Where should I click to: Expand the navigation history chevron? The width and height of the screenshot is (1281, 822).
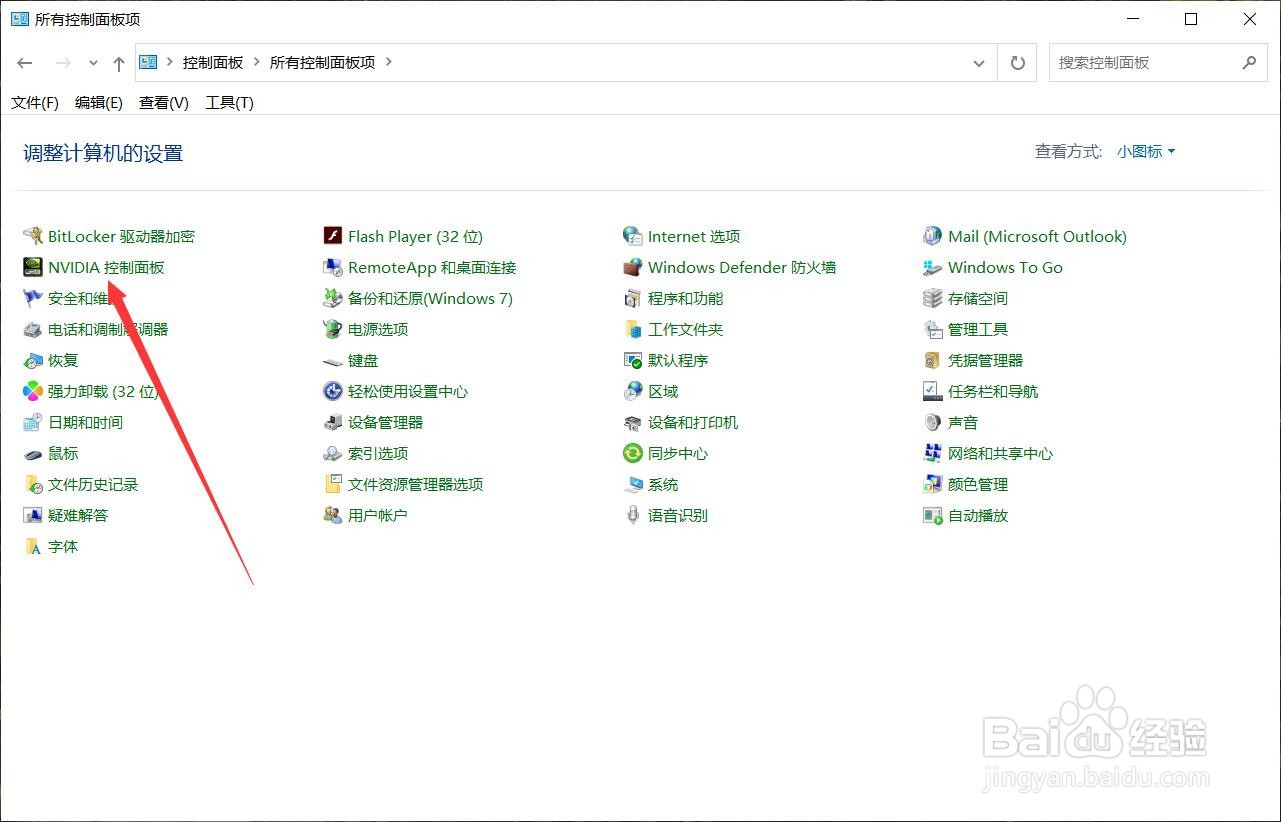tap(93, 62)
